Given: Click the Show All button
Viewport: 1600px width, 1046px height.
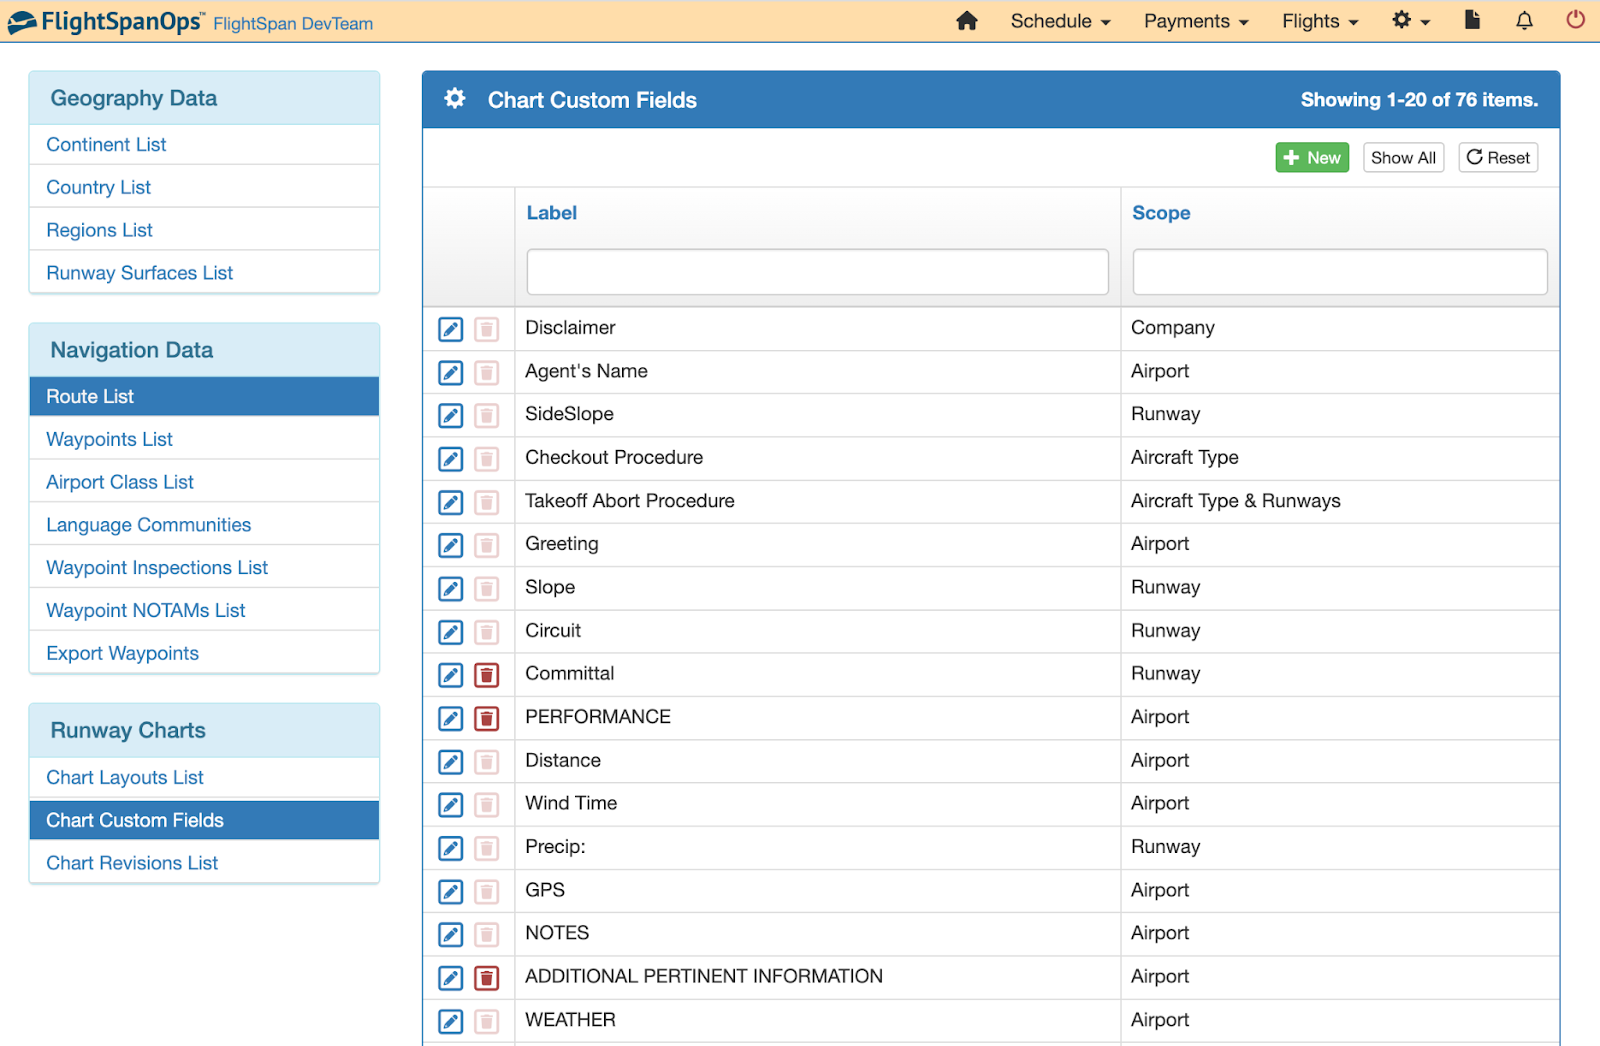Looking at the screenshot, I should coord(1403,157).
